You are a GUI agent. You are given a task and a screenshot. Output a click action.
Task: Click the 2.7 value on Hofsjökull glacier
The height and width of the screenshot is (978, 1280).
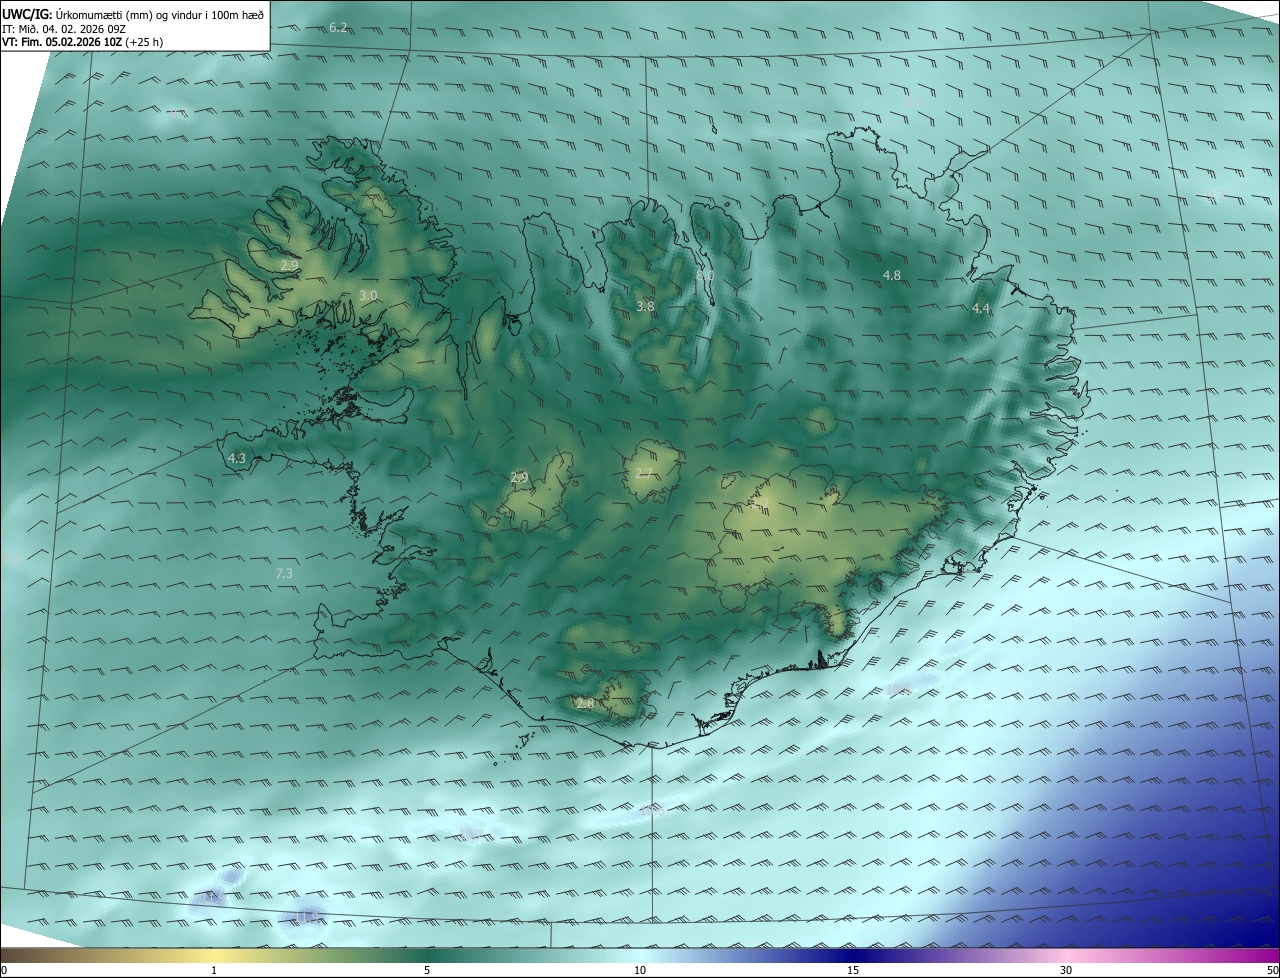[x=644, y=473]
